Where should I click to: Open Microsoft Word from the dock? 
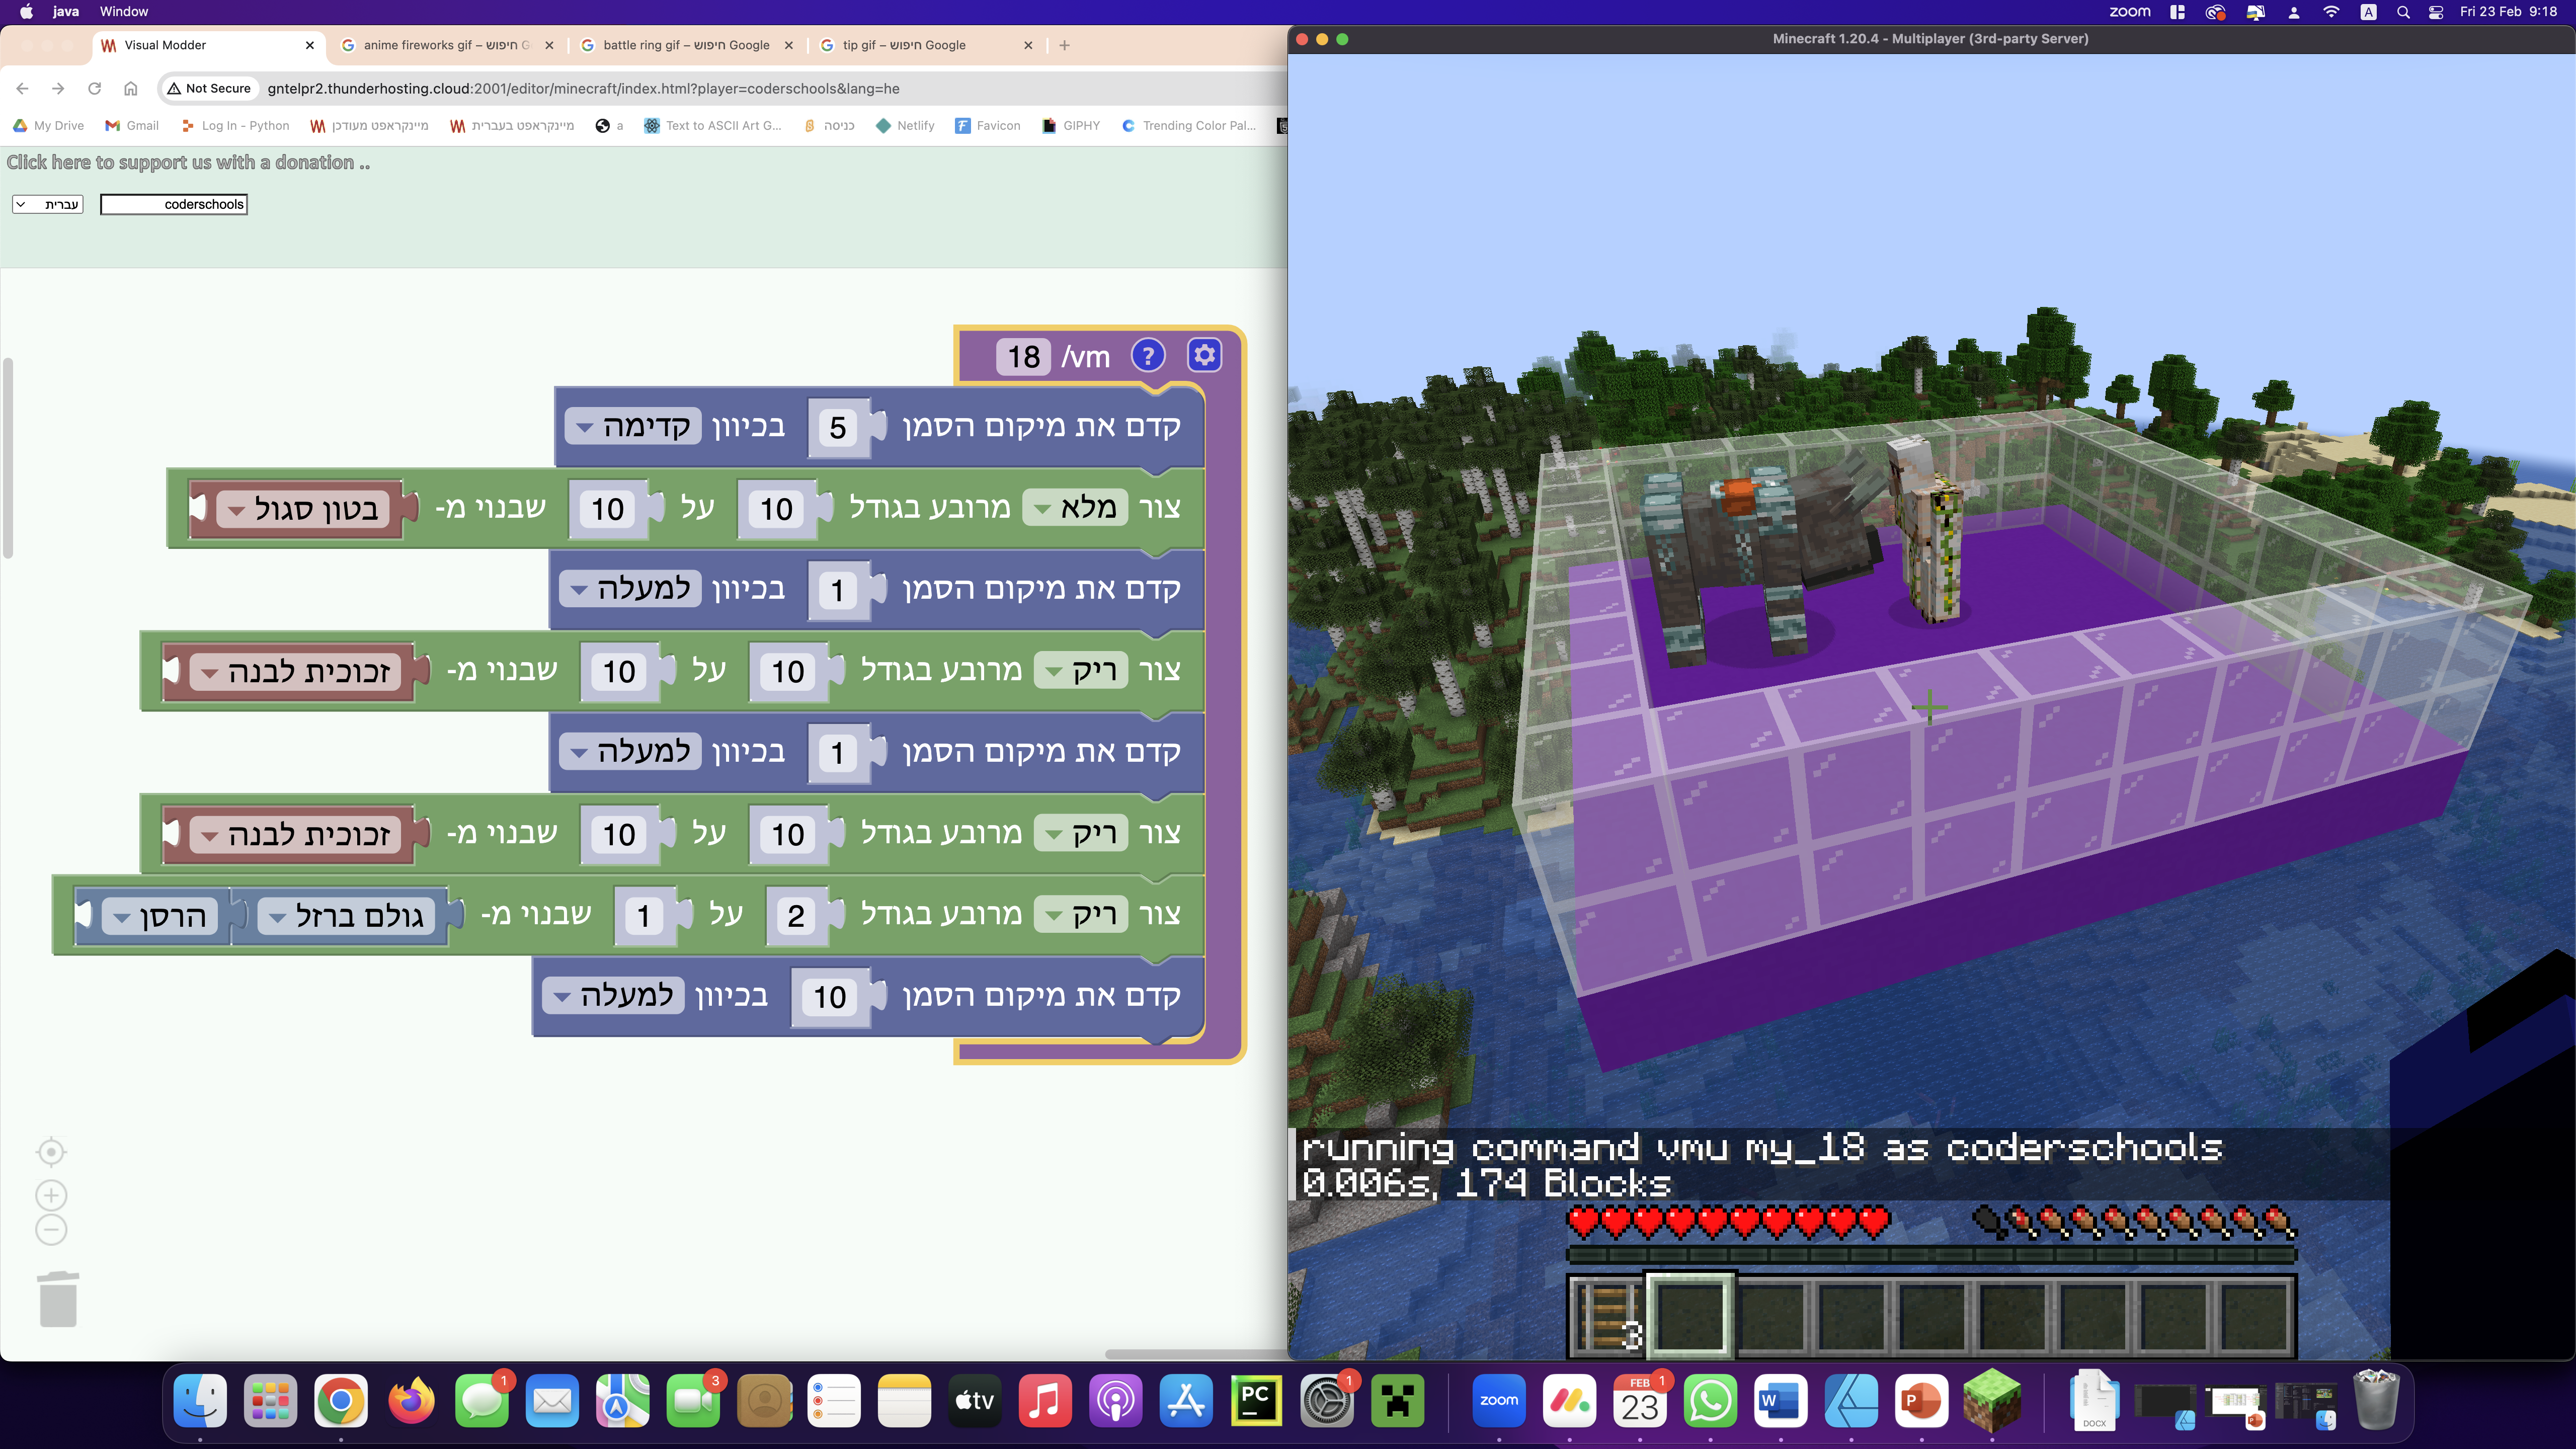click(x=1780, y=1400)
